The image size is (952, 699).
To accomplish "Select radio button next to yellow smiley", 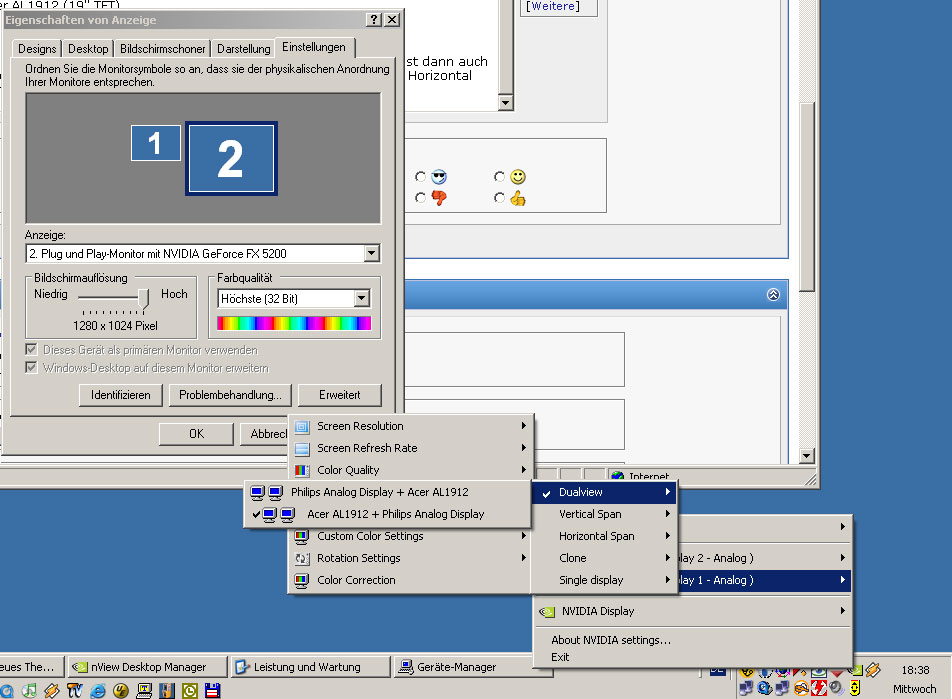I will coord(499,177).
